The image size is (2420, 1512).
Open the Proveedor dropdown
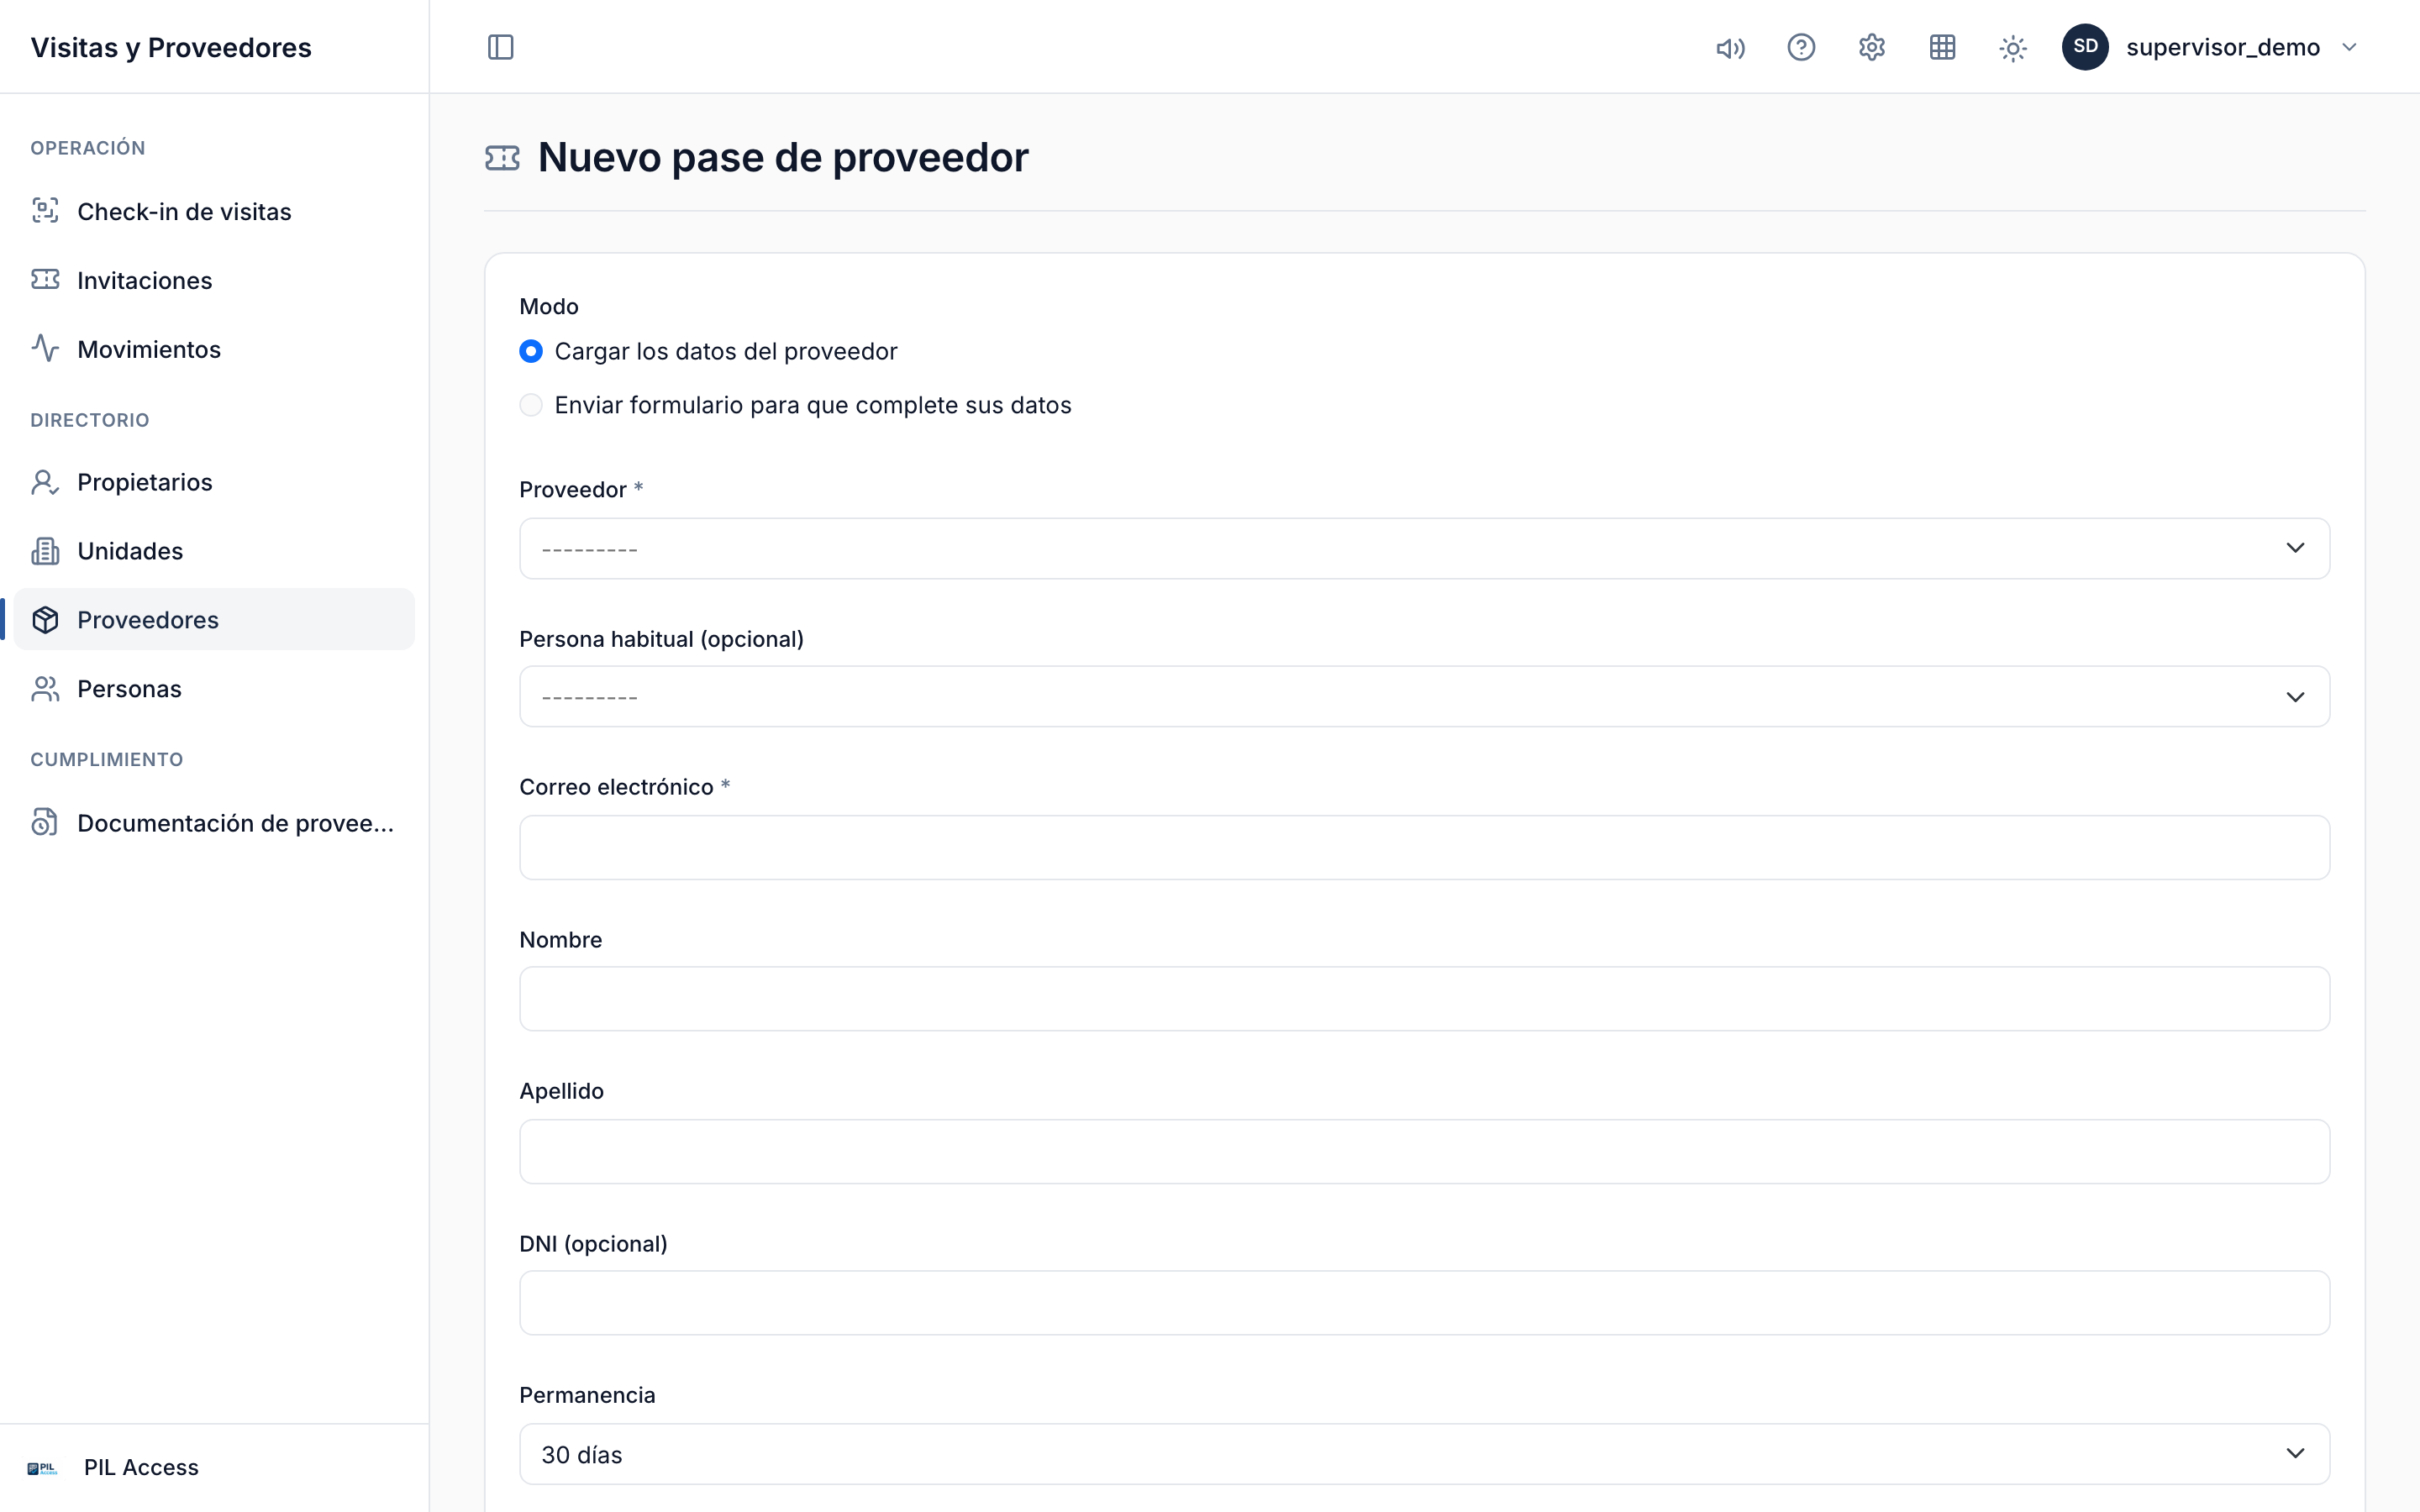pos(1424,548)
